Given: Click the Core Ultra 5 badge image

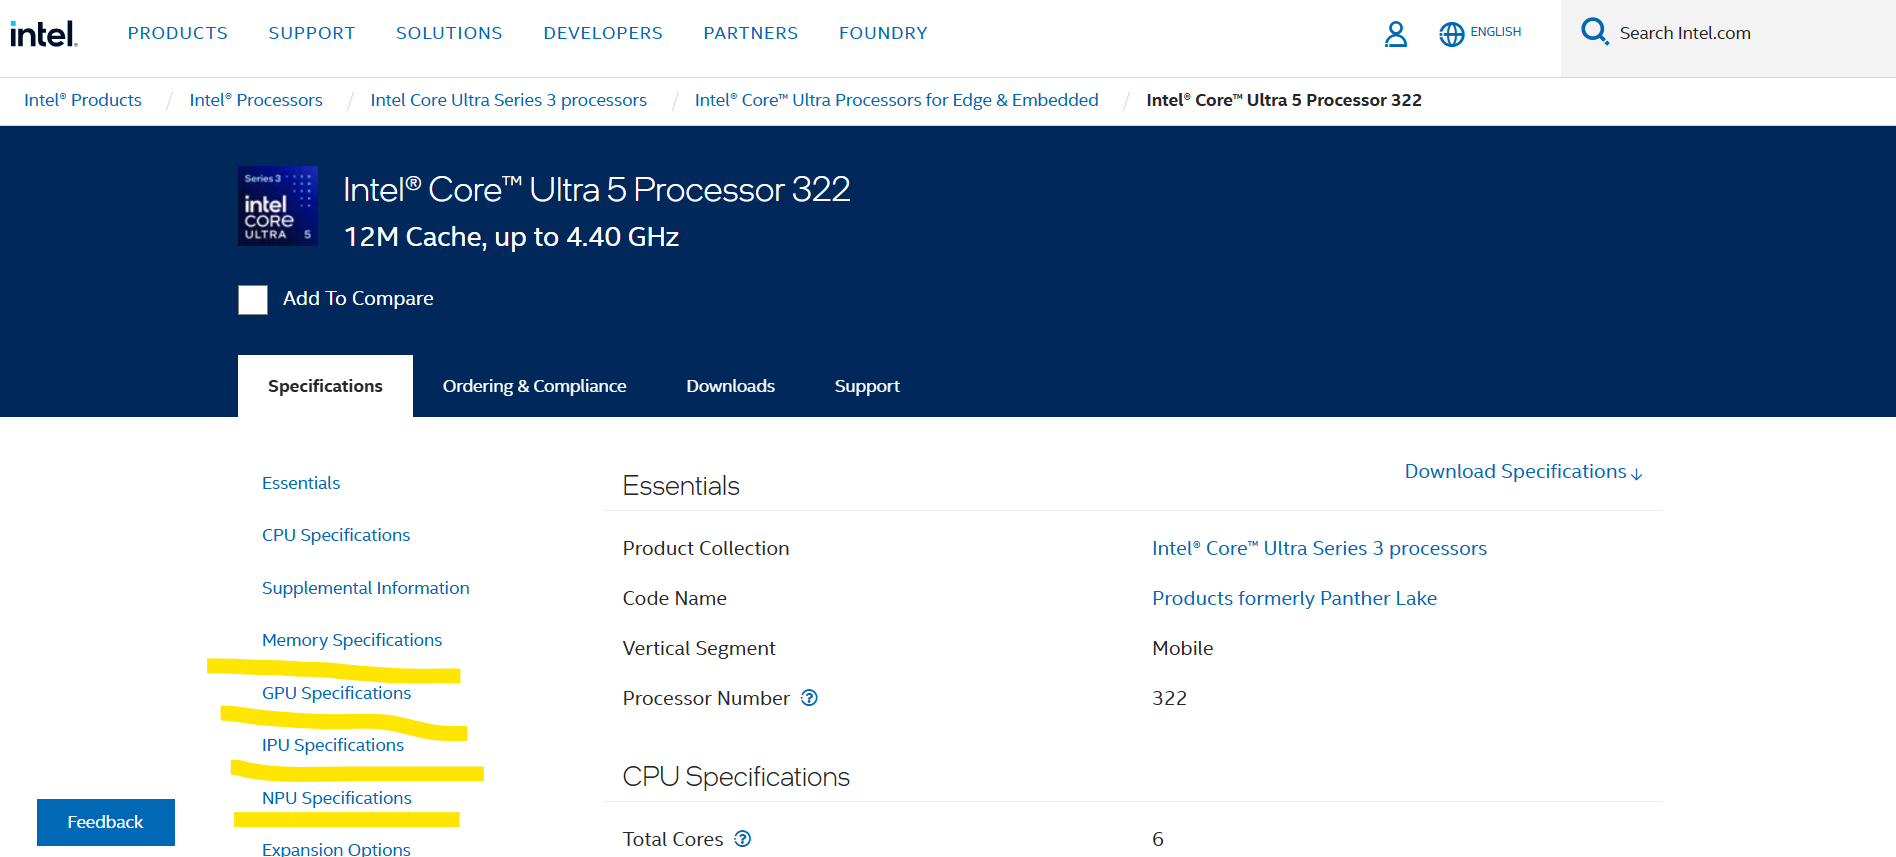Looking at the screenshot, I should tap(278, 206).
